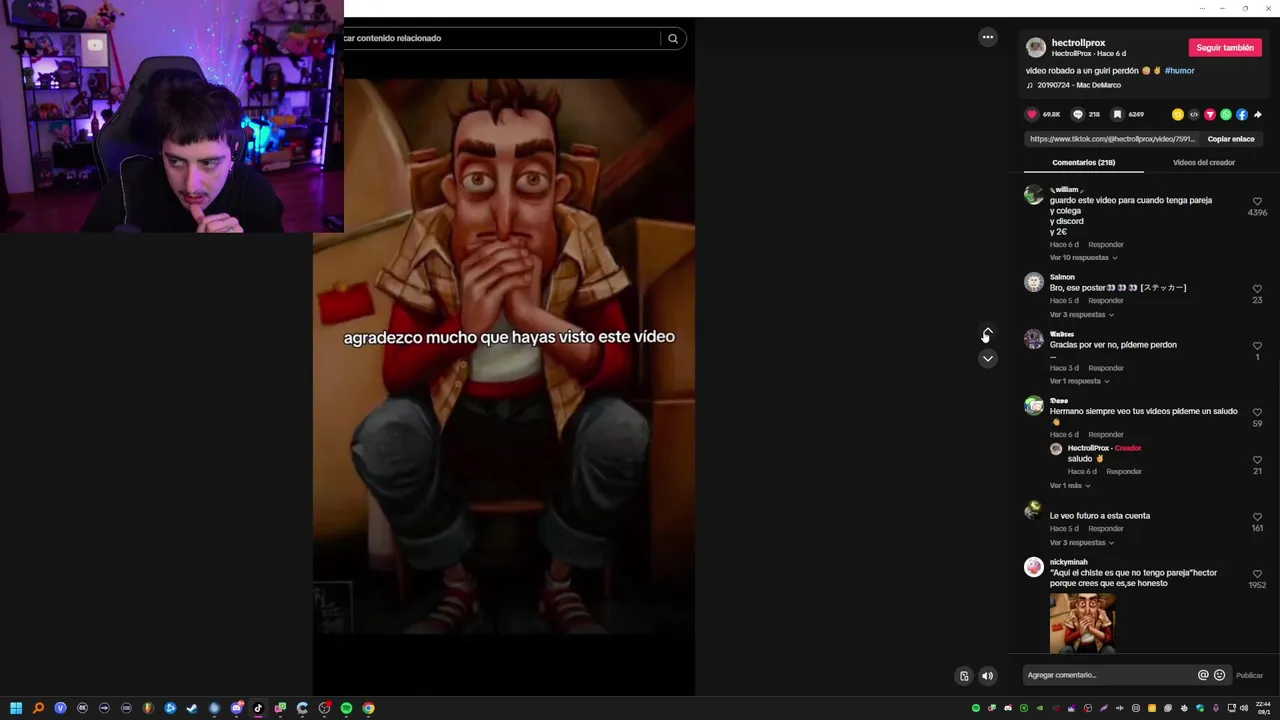Open Spotify from the taskbar

[x=346, y=708]
